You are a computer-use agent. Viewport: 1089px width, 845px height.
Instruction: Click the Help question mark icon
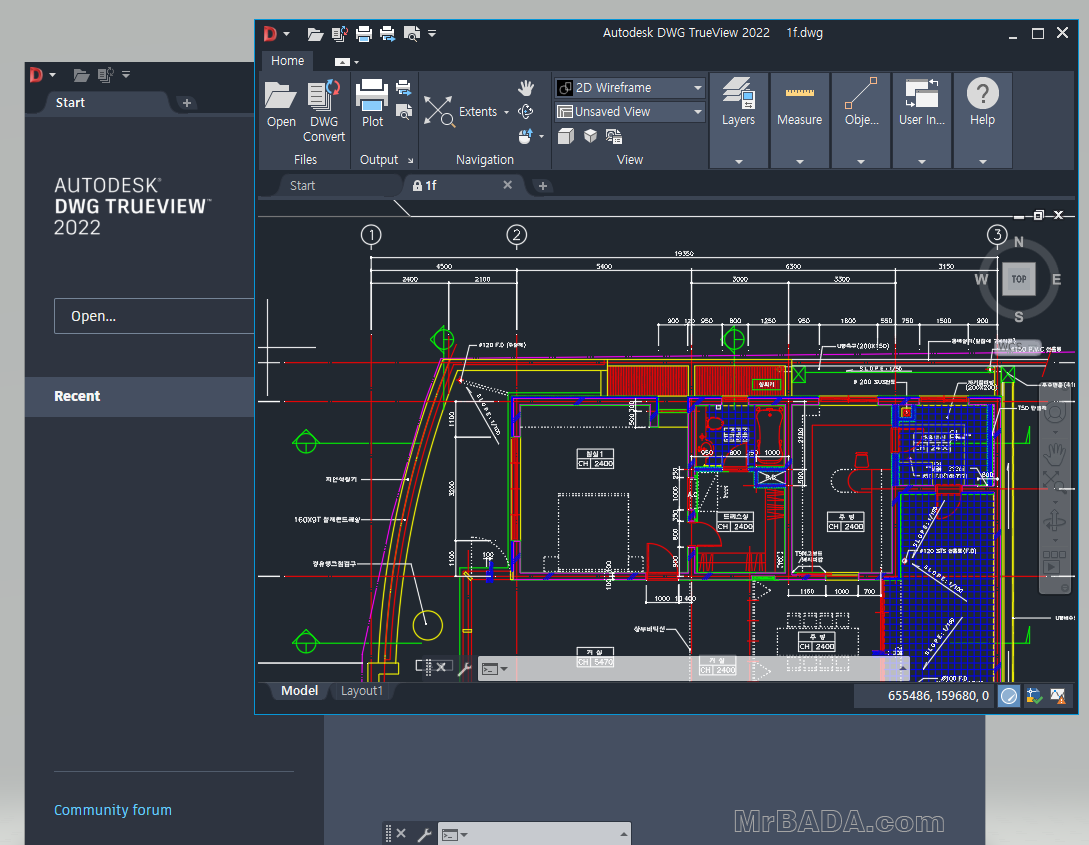click(982, 93)
